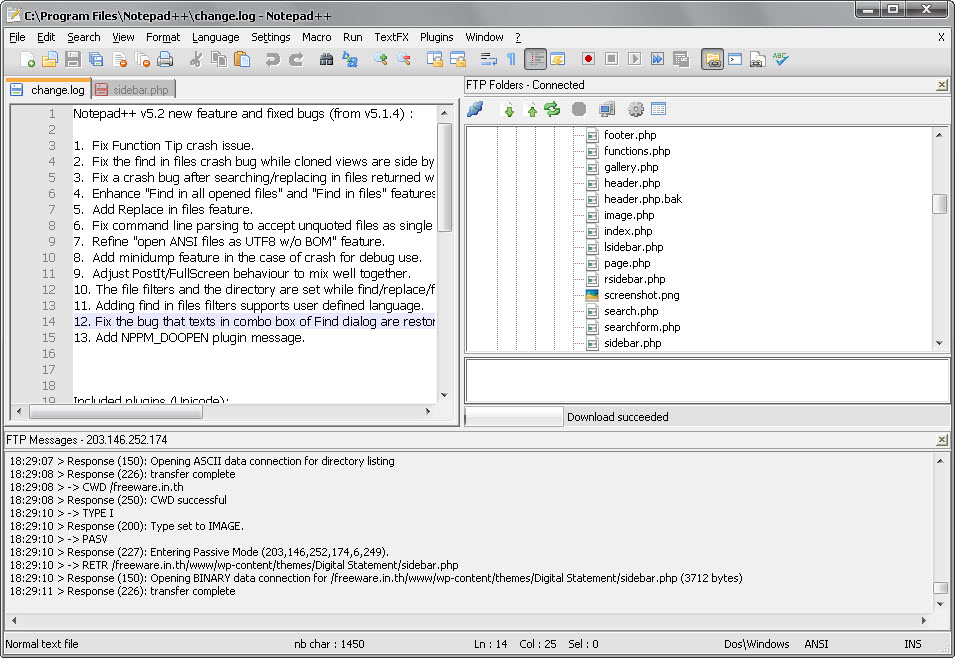Stop macro recording with the square icon
This screenshot has height=658, width=955.
(611, 59)
